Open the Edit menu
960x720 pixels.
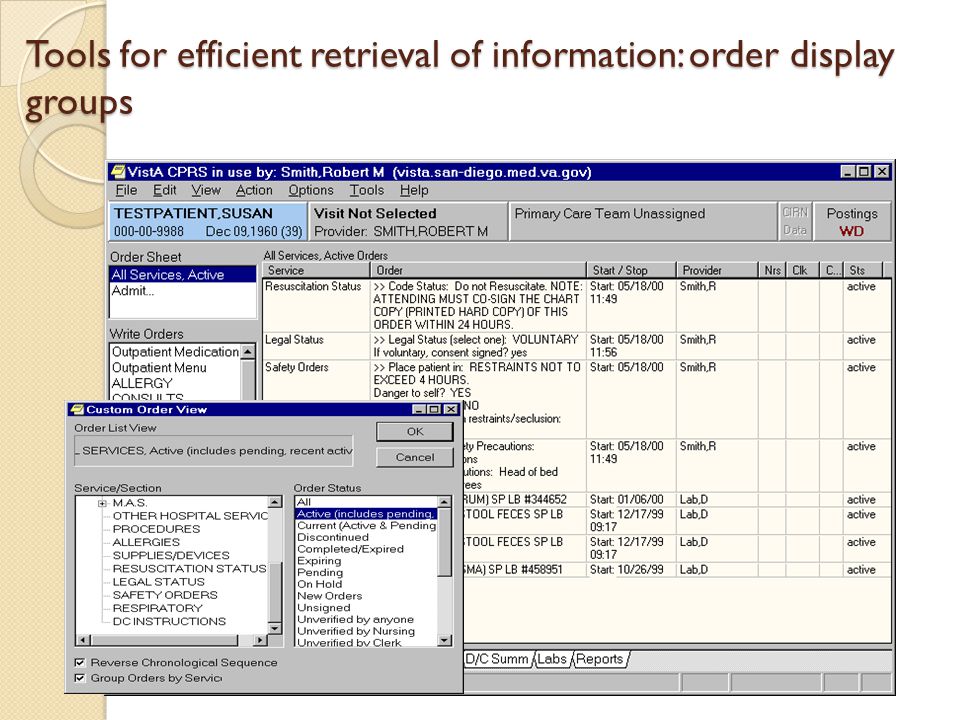point(164,190)
